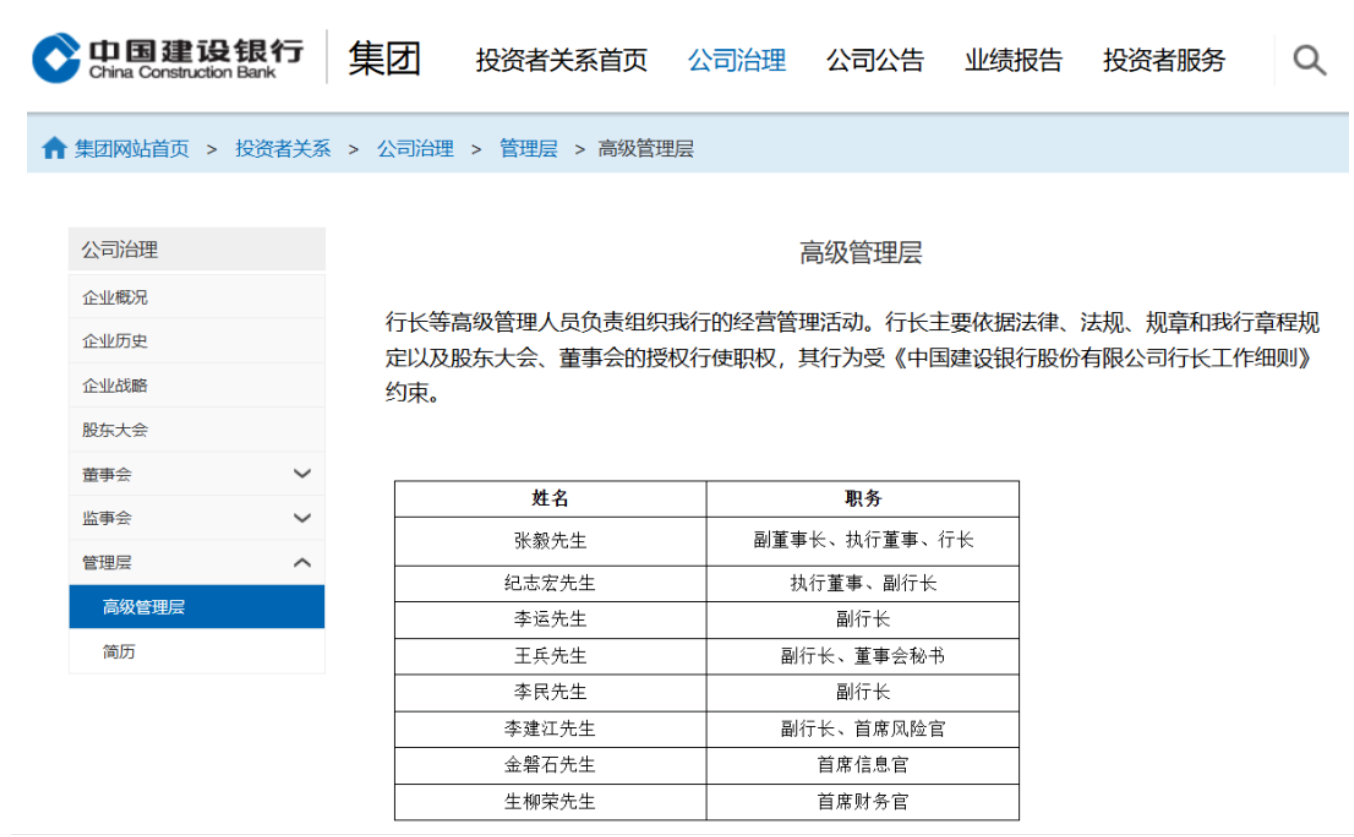The image size is (1354, 837).
Task: Click cell 首席信息官
Action: (863, 766)
